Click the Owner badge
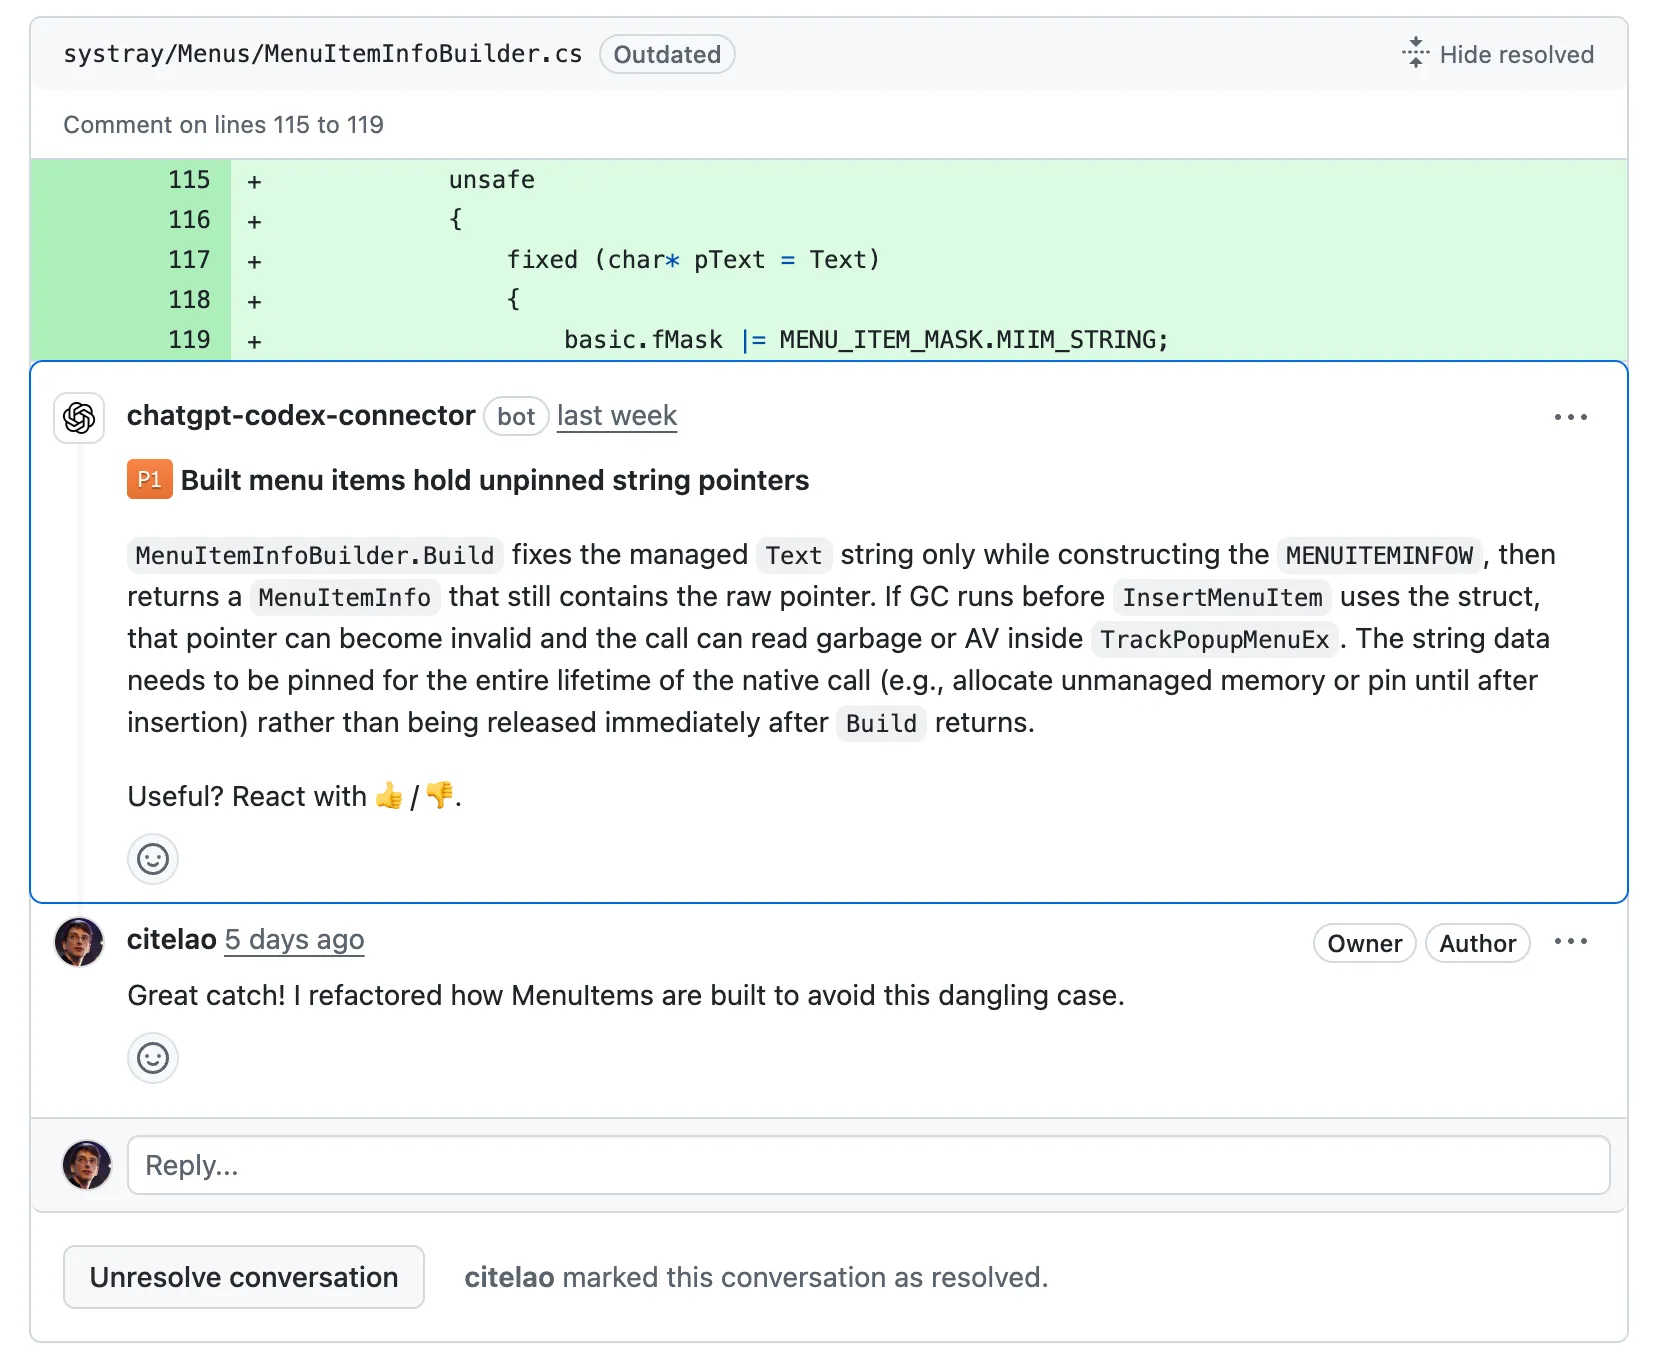 click(1364, 943)
